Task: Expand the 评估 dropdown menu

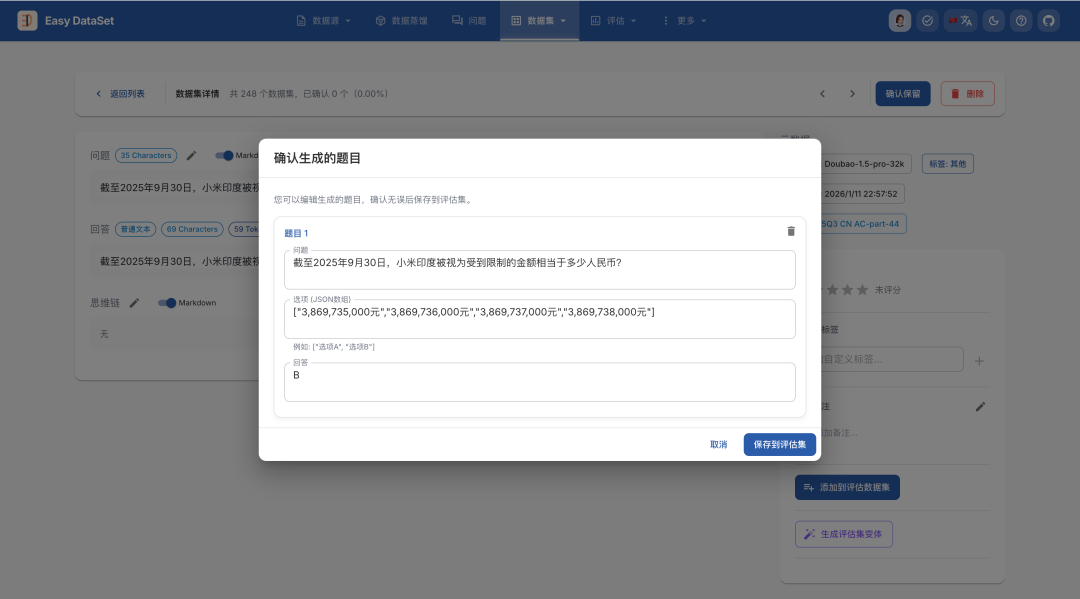Action: [613, 21]
